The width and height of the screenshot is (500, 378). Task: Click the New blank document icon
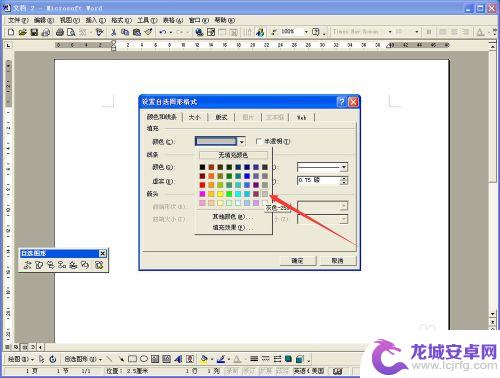tap(11, 32)
